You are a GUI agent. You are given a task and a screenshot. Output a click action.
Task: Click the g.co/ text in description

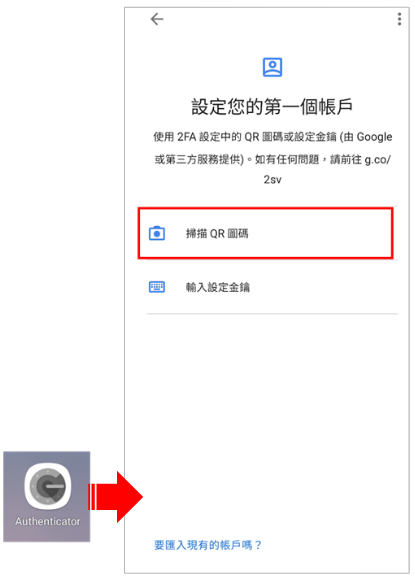pyautogui.click(x=378, y=160)
